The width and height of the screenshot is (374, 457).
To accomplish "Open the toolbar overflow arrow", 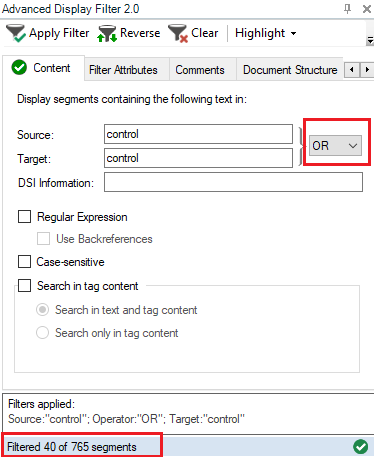I will (370, 40).
